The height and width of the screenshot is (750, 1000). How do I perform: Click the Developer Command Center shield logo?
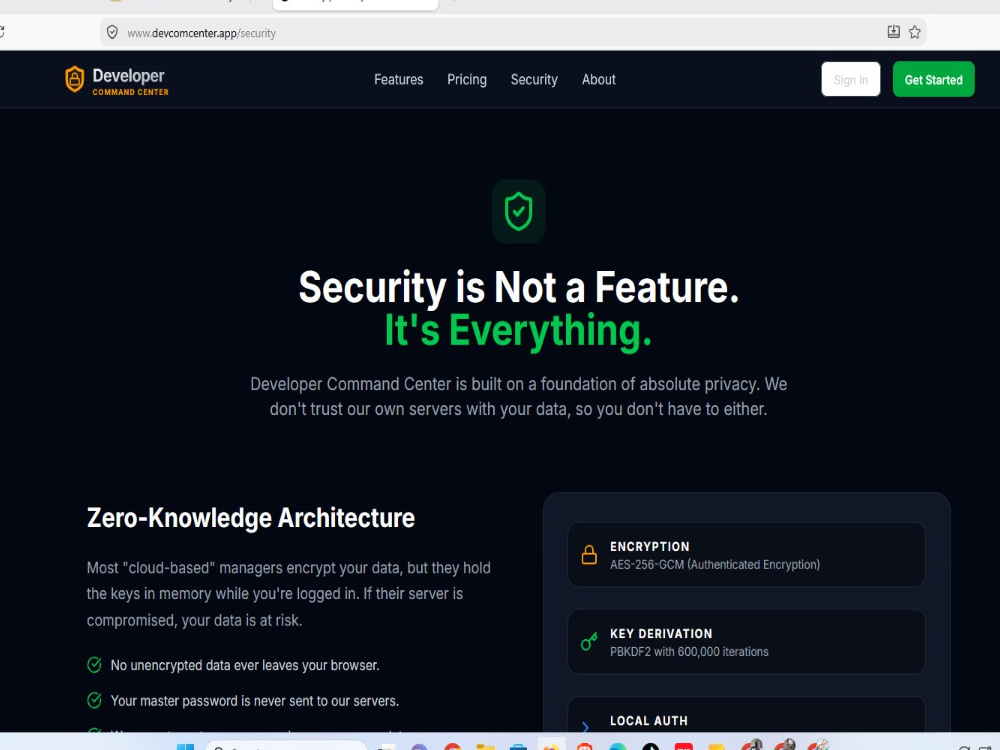tap(75, 80)
